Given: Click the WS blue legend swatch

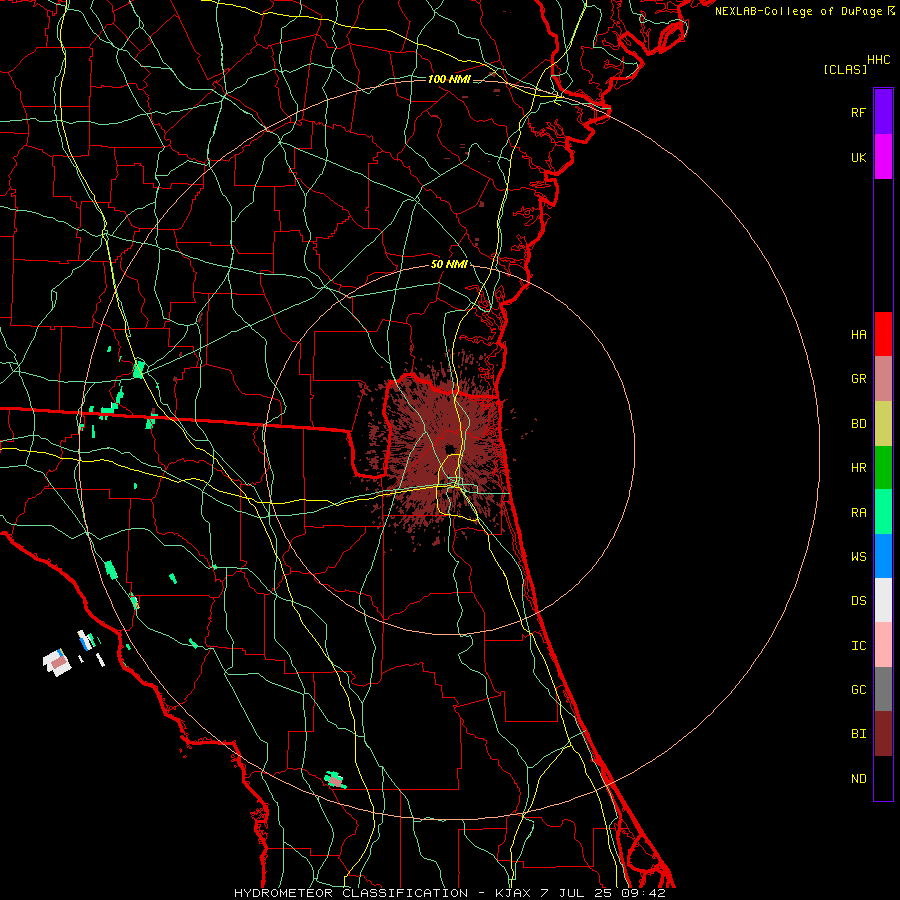Looking at the screenshot, I should pyautogui.click(x=883, y=556).
